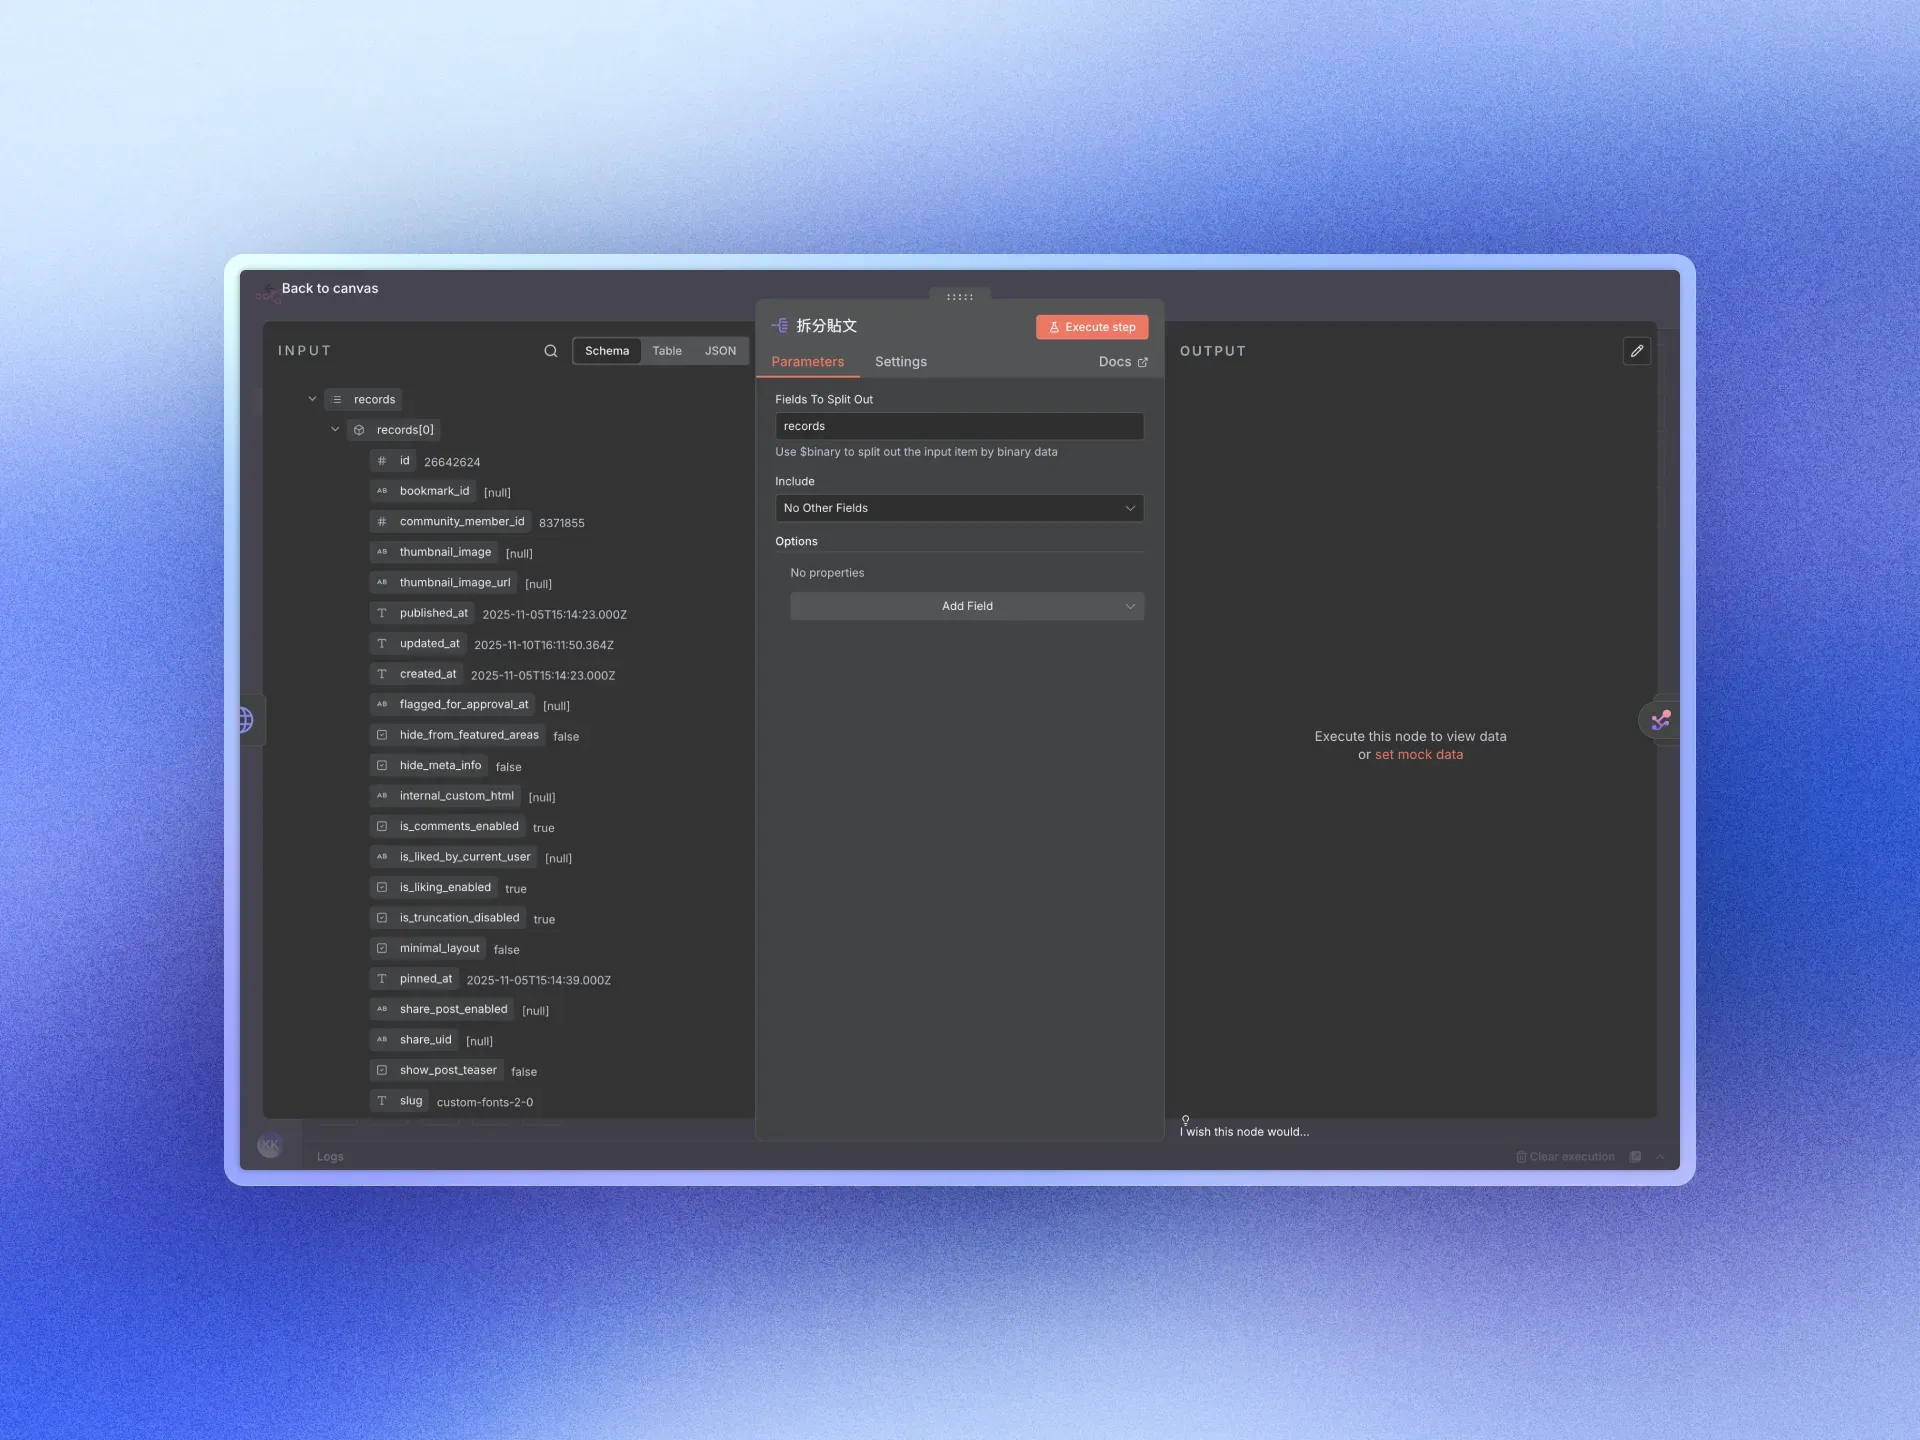Open the Docs link
Image resolution: width=1920 pixels, height=1440 pixels.
(1123, 362)
